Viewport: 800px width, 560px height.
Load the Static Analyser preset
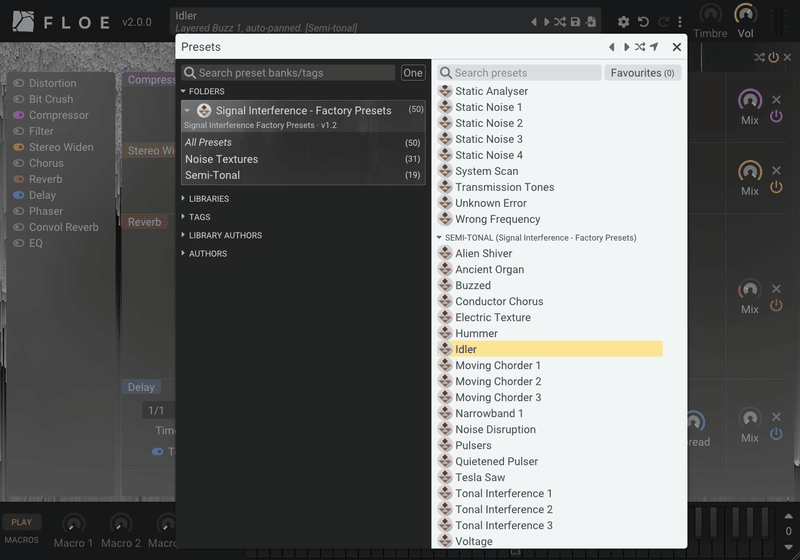[x=550, y=91]
